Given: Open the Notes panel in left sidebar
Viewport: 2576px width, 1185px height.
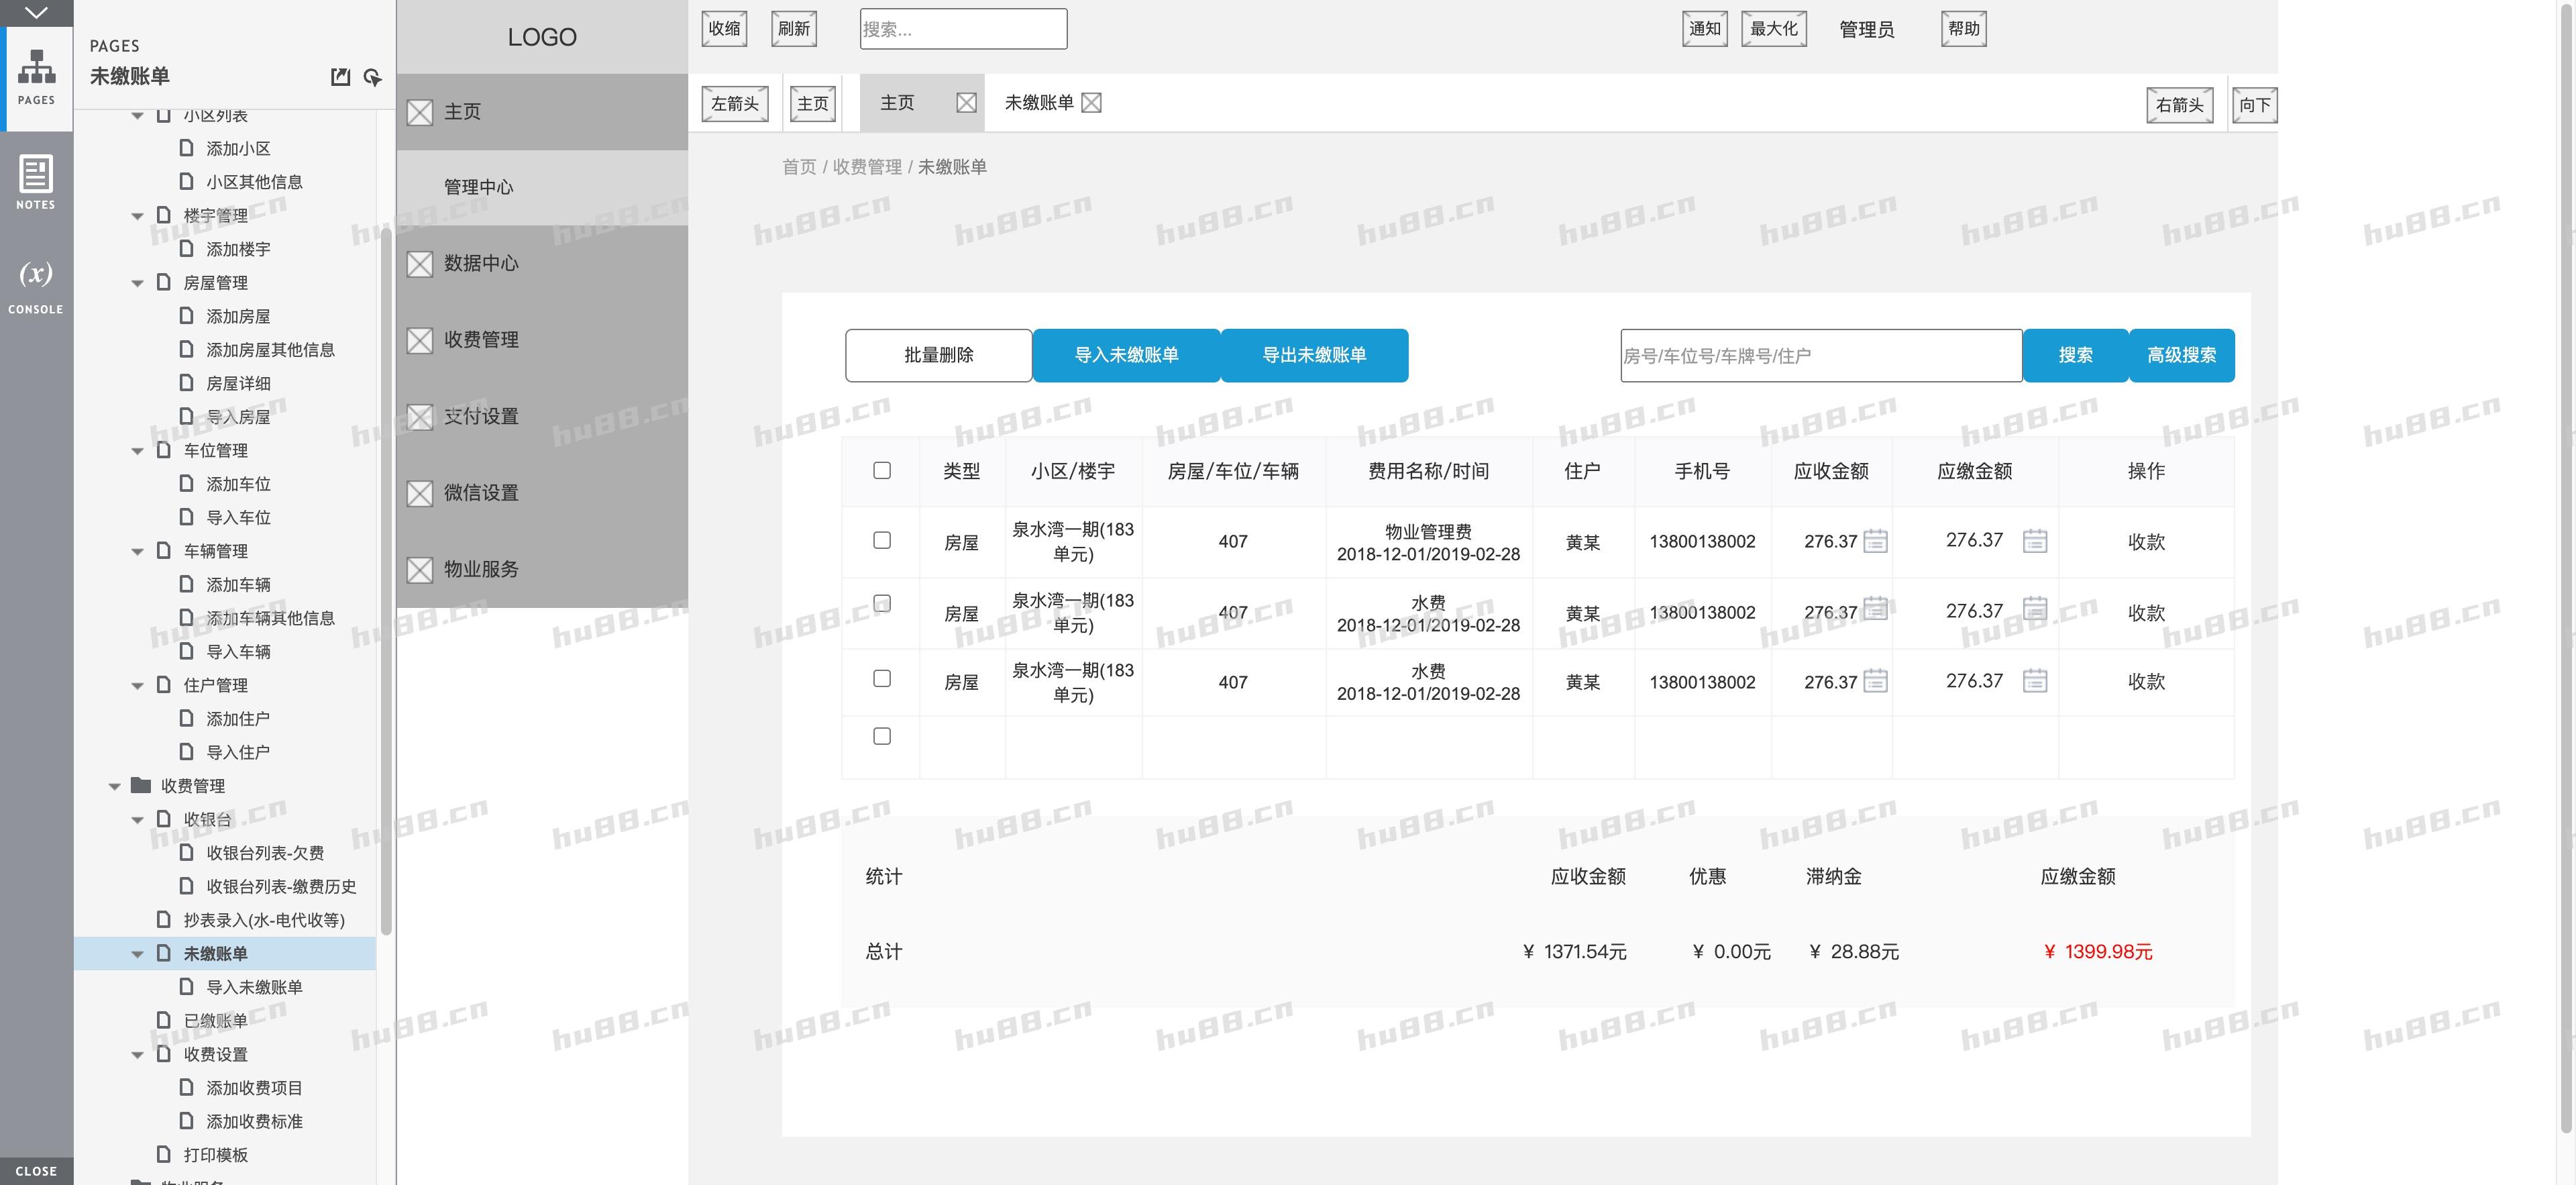Looking at the screenshot, I should [36, 183].
